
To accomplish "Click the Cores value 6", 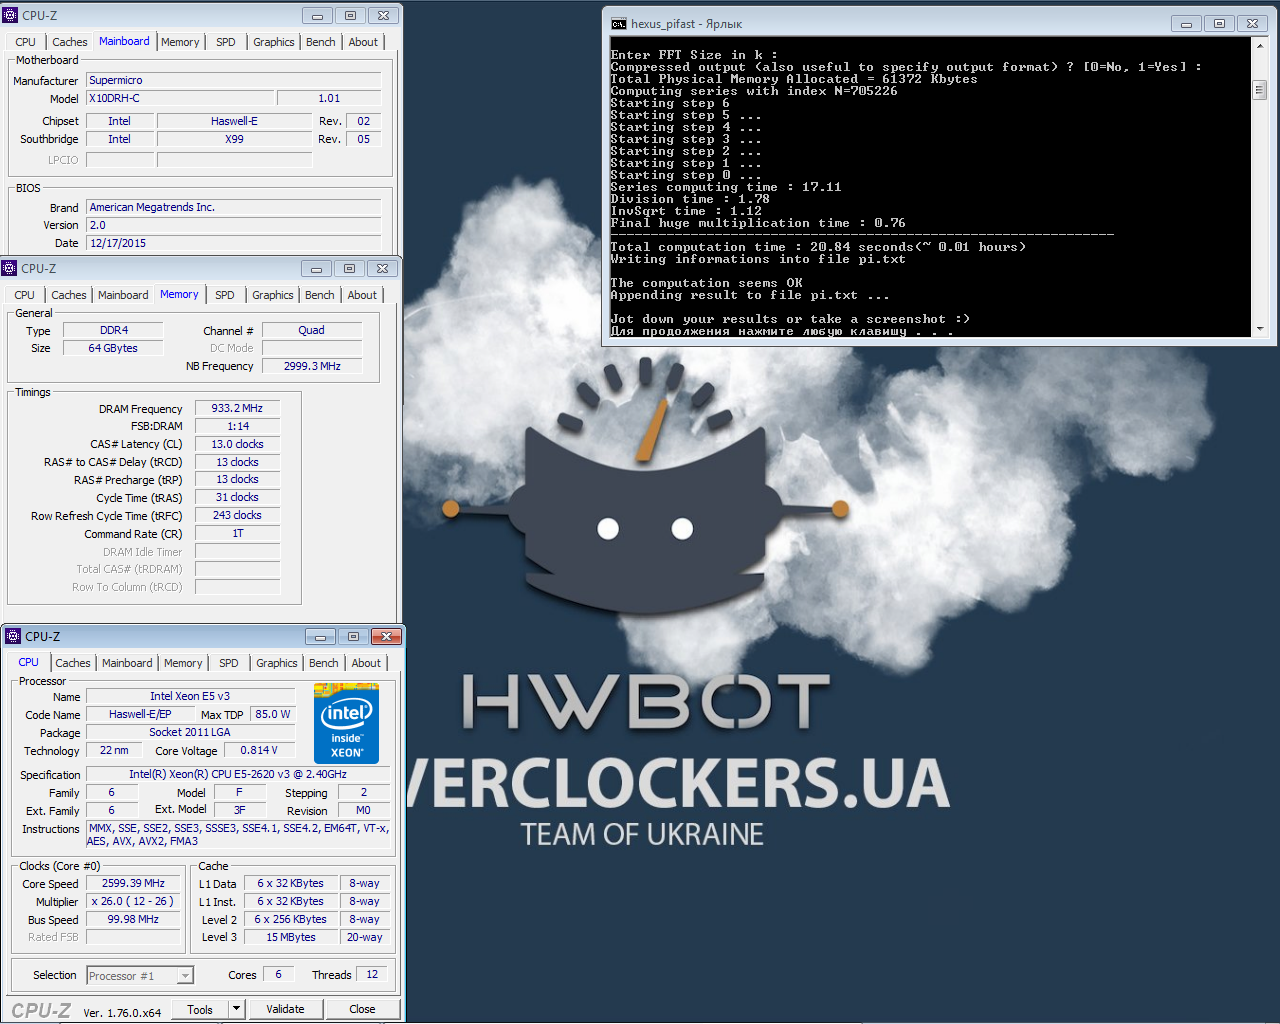I will 278,974.
